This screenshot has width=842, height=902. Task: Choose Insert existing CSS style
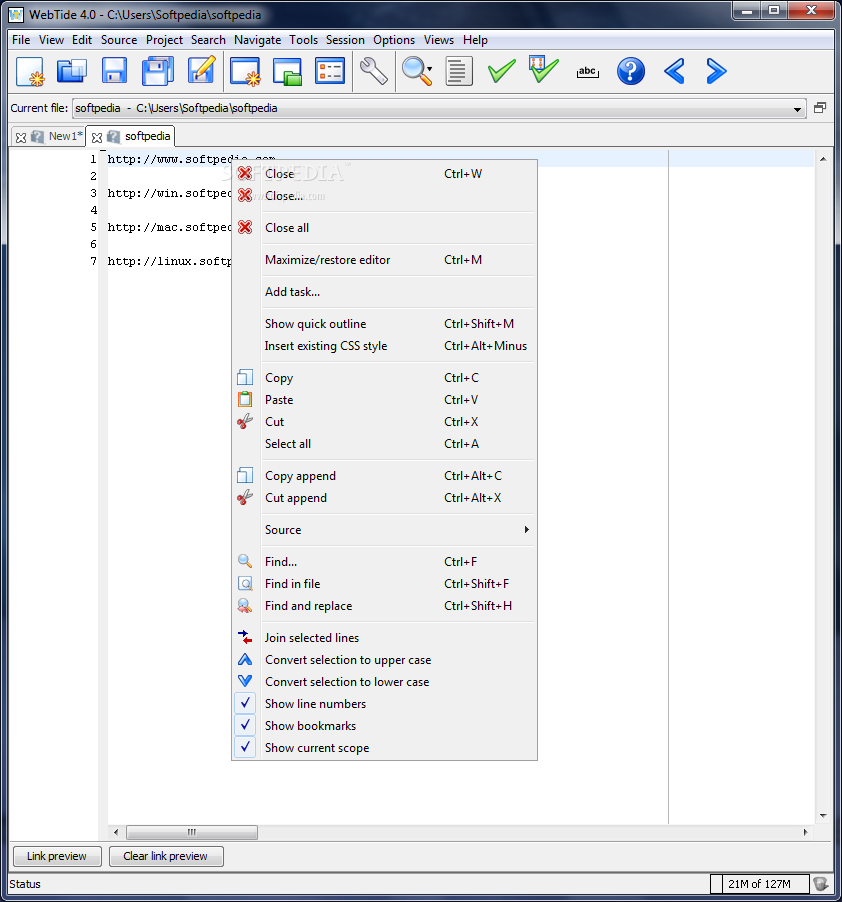[384, 346]
